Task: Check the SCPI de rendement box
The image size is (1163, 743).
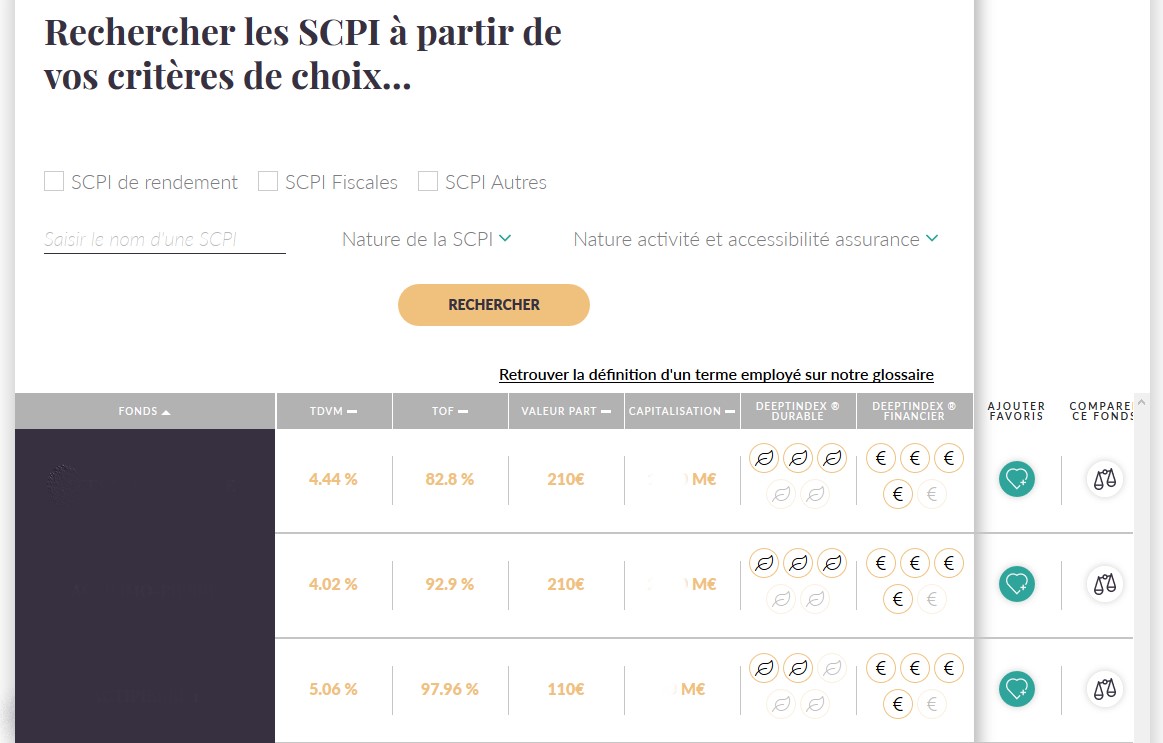Action: pyautogui.click(x=54, y=181)
